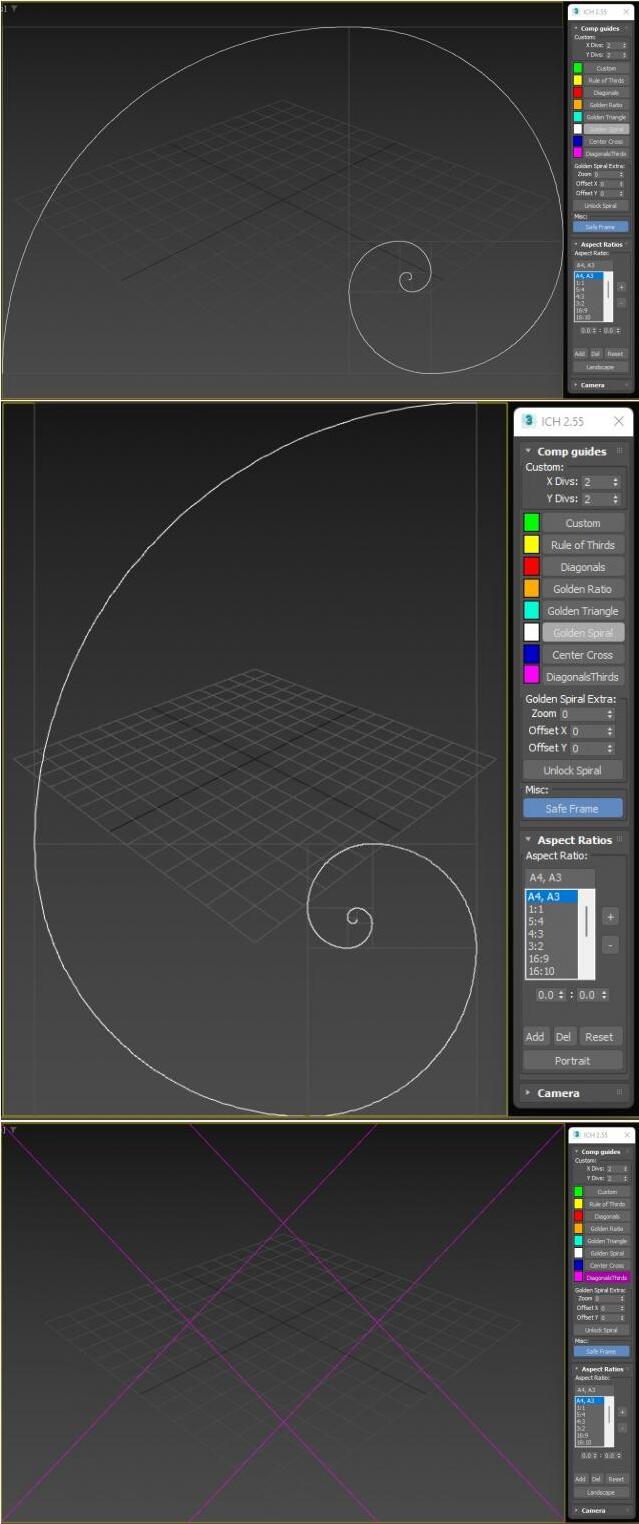This screenshot has height=1524, width=639.
Task: Click Landscape button in the bottom screenshot's panel
Action: coord(601,1491)
